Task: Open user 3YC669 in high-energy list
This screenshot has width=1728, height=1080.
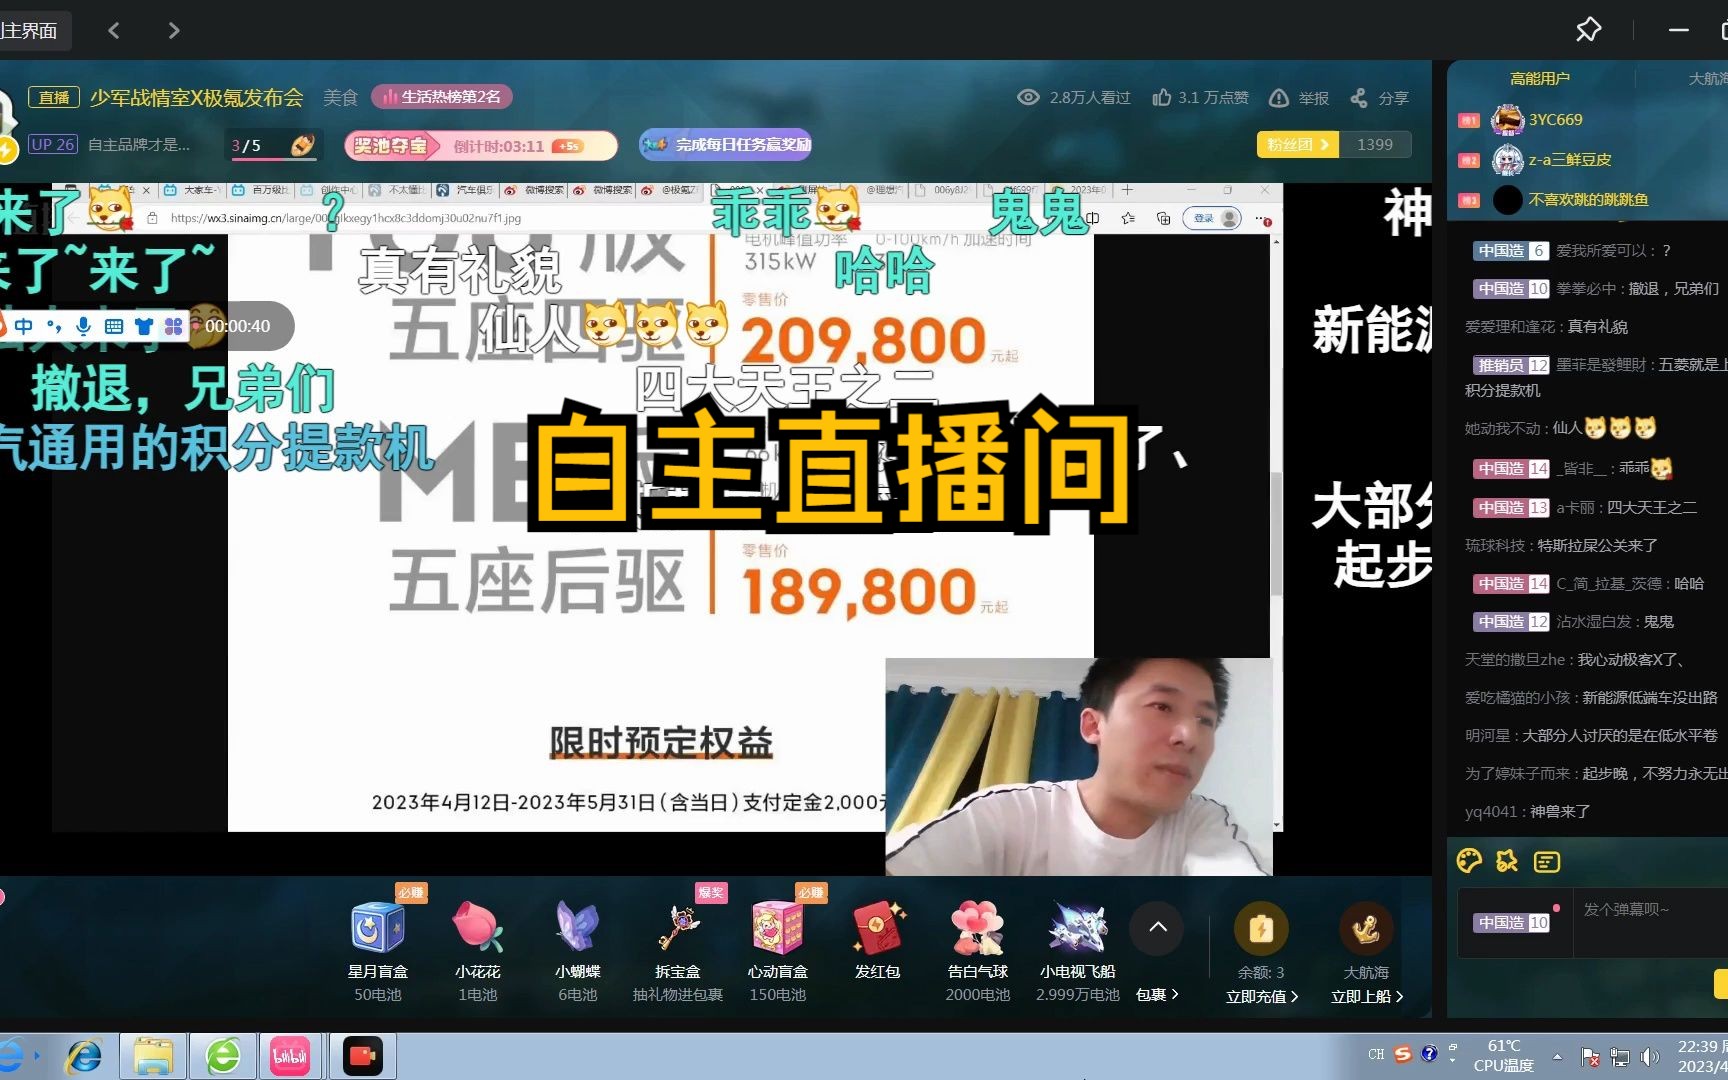Action: pos(1555,120)
